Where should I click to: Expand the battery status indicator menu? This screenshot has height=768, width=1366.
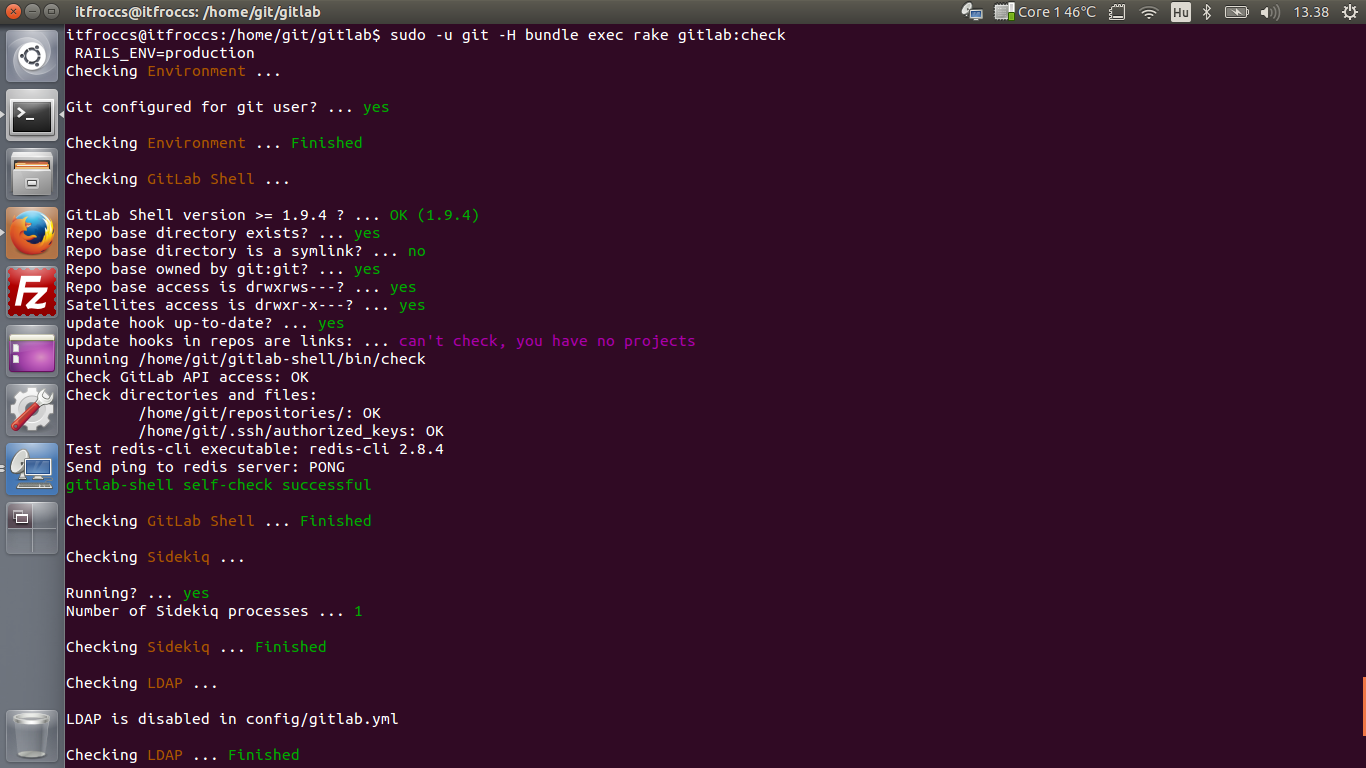tap(1237, 12)
